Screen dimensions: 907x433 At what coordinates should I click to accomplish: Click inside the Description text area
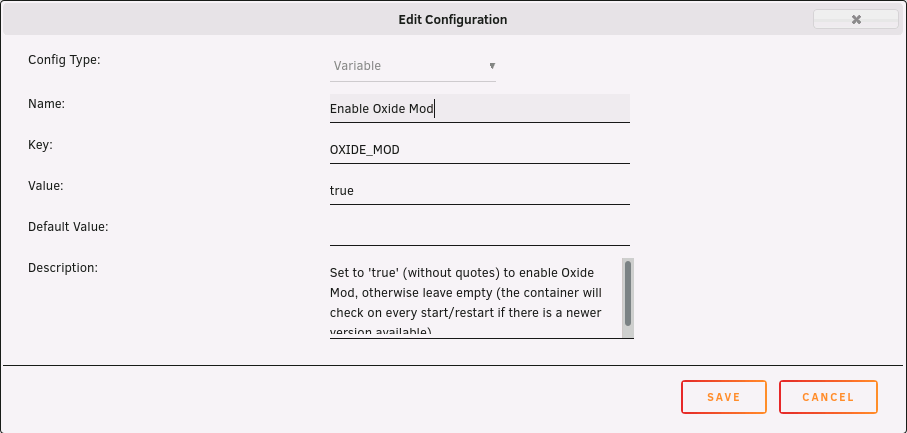coord(475,298)
